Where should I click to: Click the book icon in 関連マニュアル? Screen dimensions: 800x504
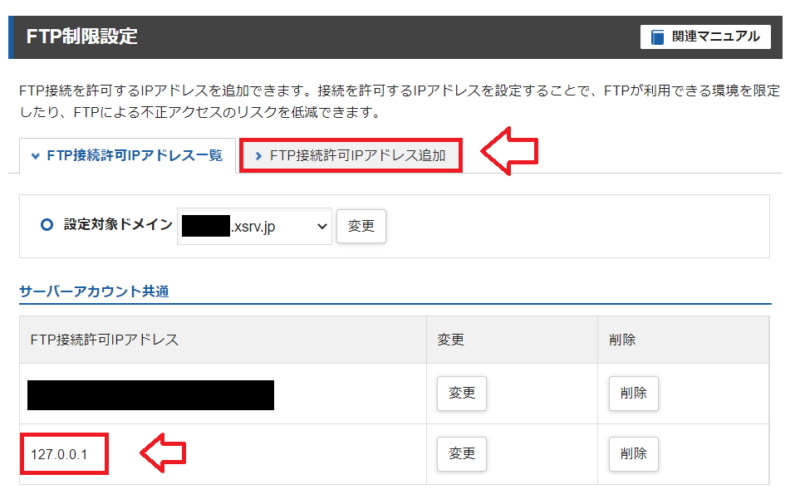[x=658, y=37]
